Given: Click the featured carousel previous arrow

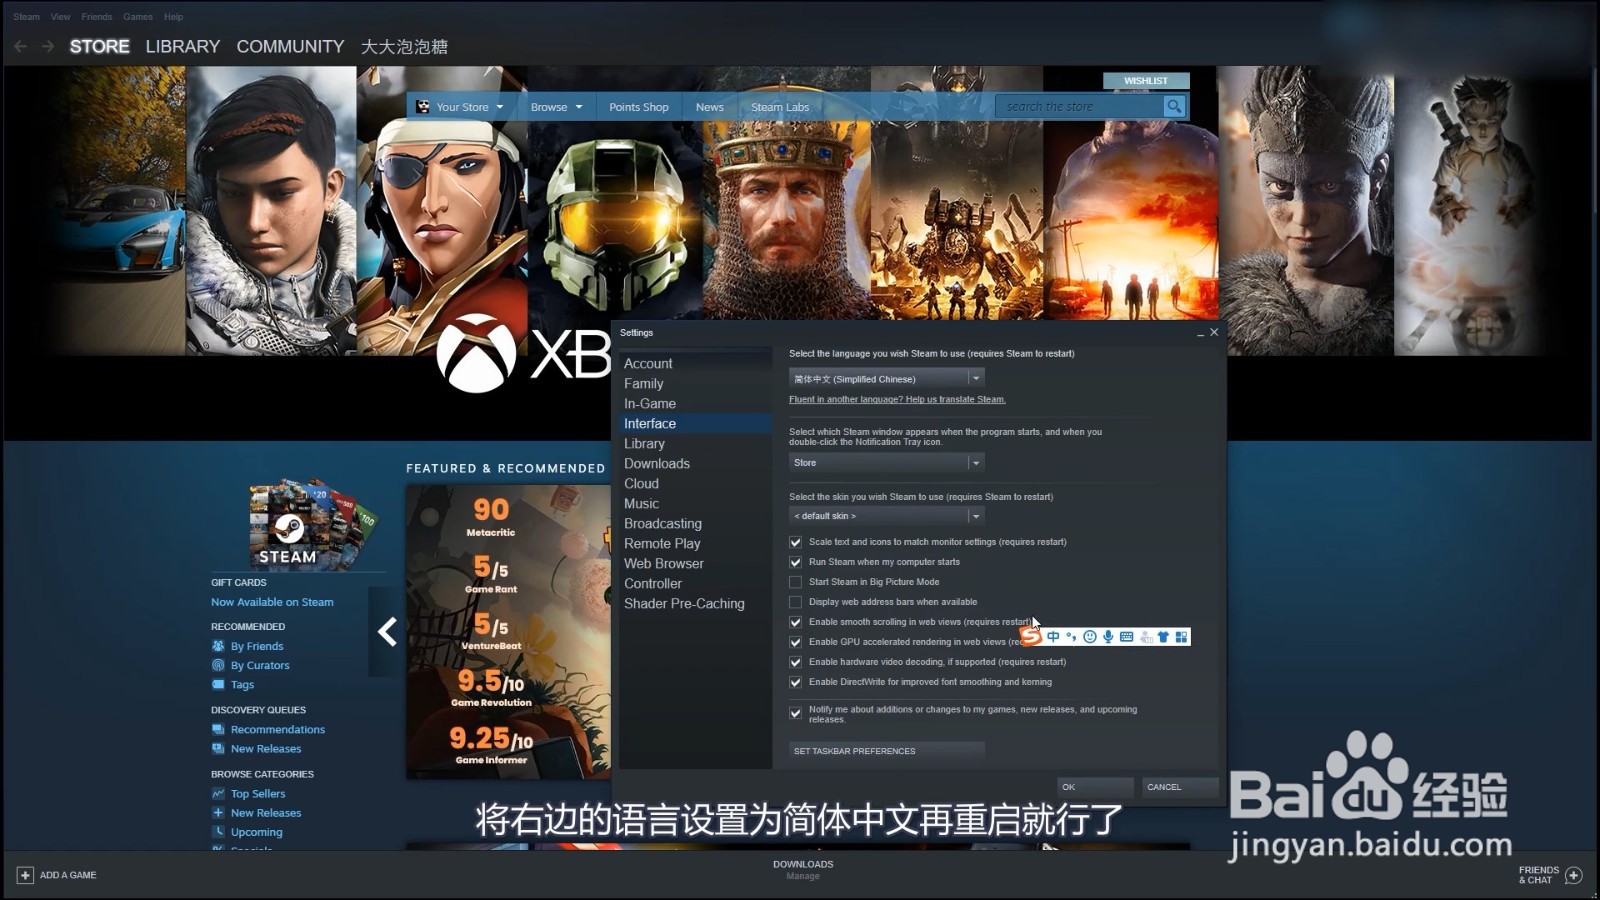Looking at the screenshot, I should pyautogui.click(x=387, y=632).
